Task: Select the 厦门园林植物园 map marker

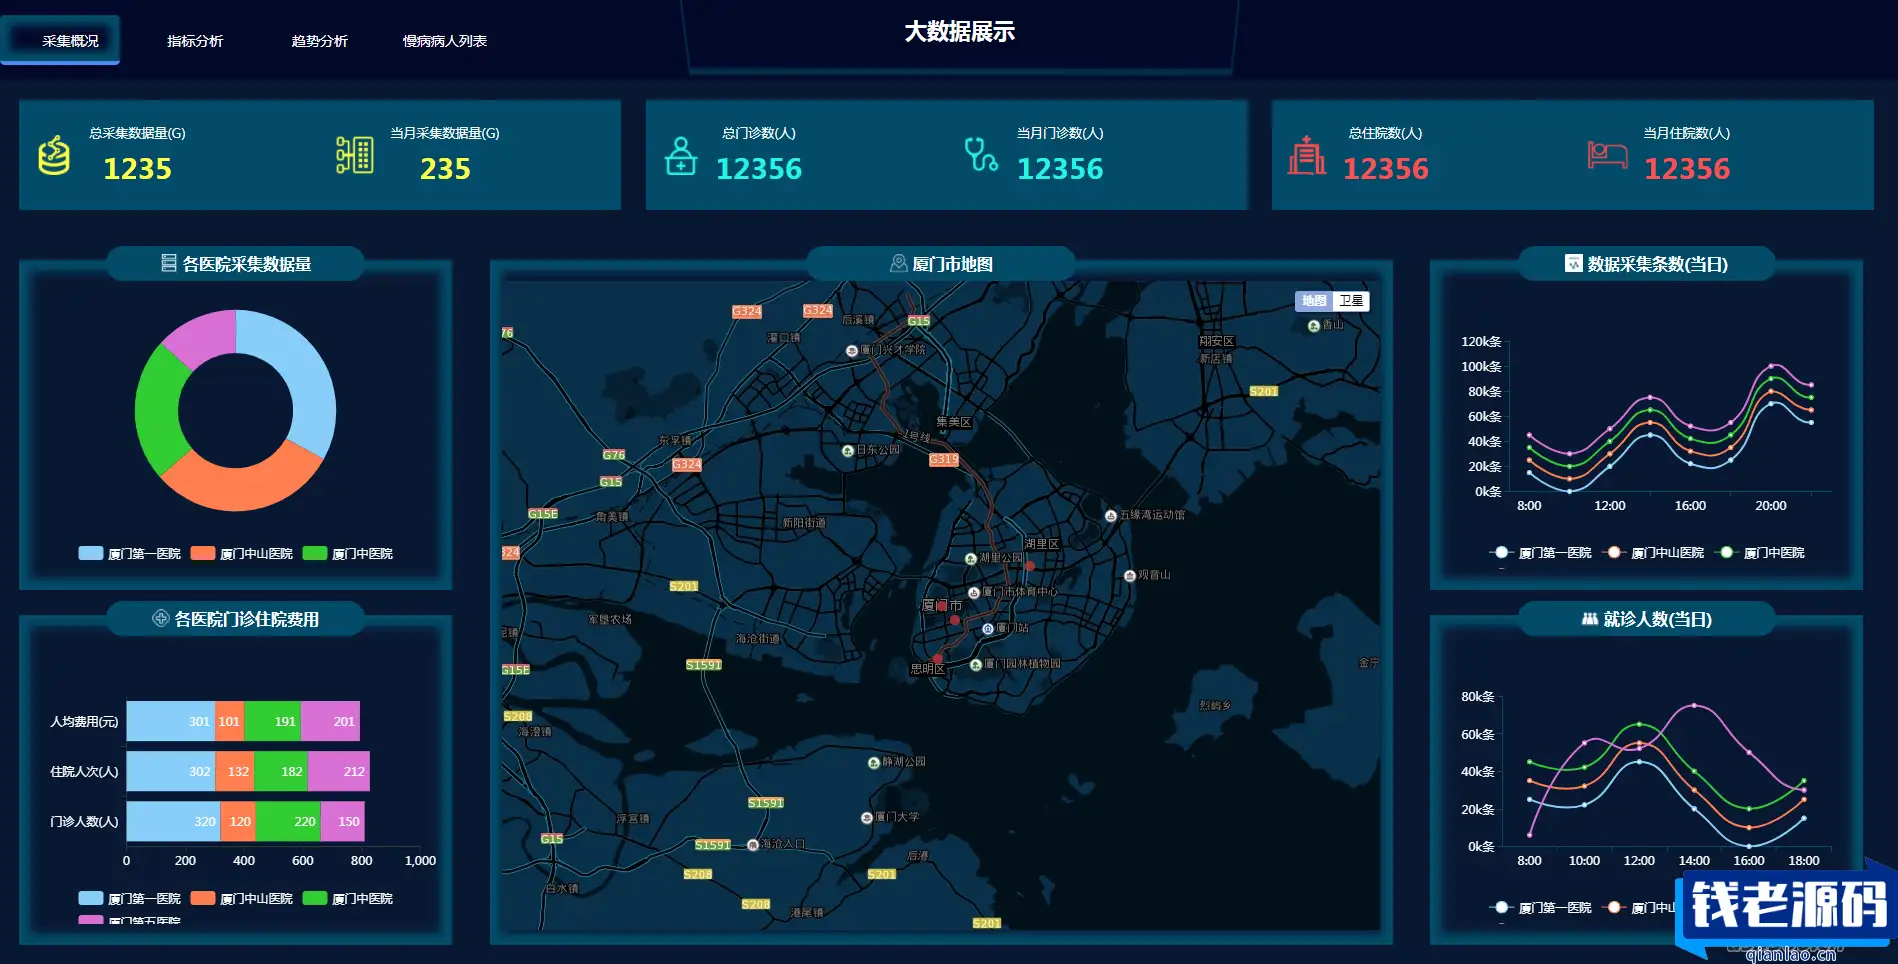Action: (x=976, y=665)
